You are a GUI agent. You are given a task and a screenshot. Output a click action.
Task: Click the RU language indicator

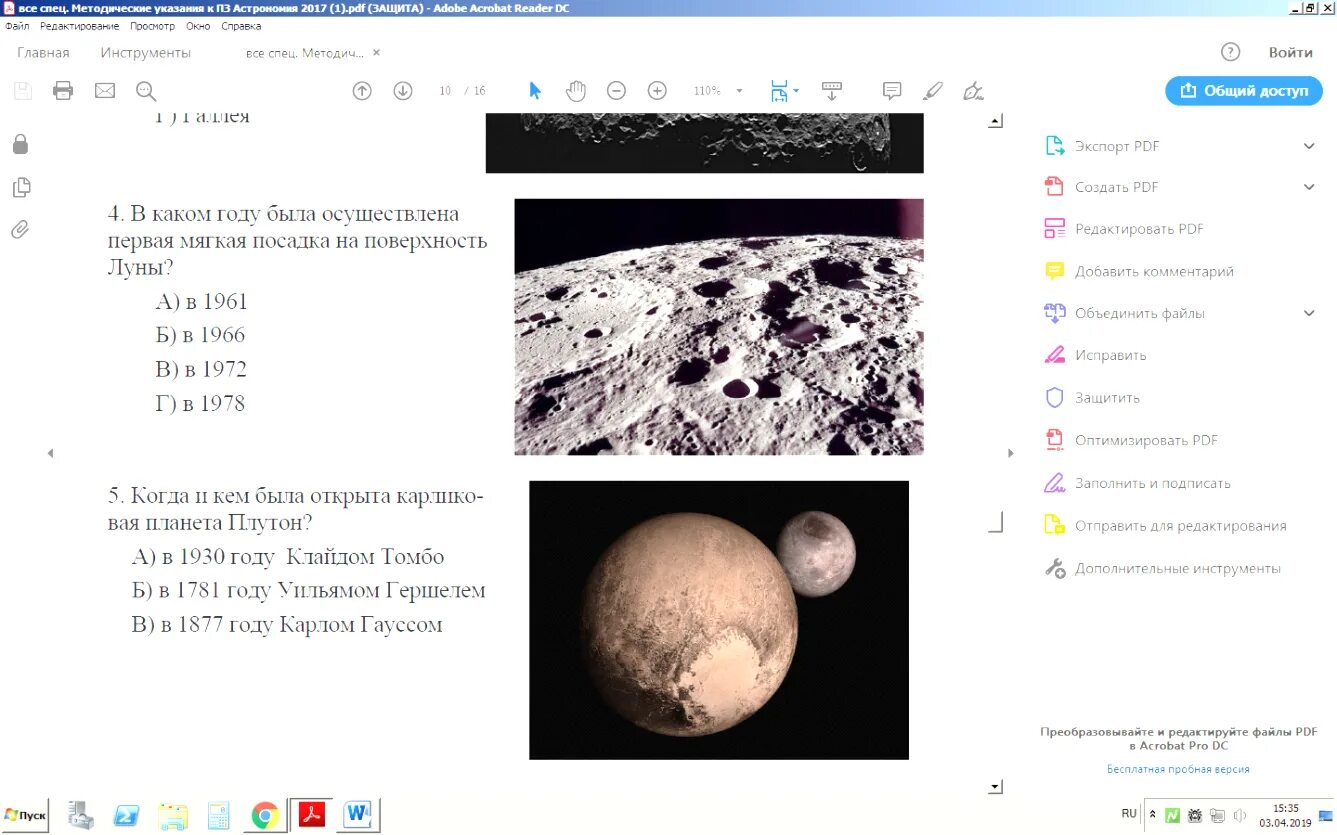(1129, 814)
